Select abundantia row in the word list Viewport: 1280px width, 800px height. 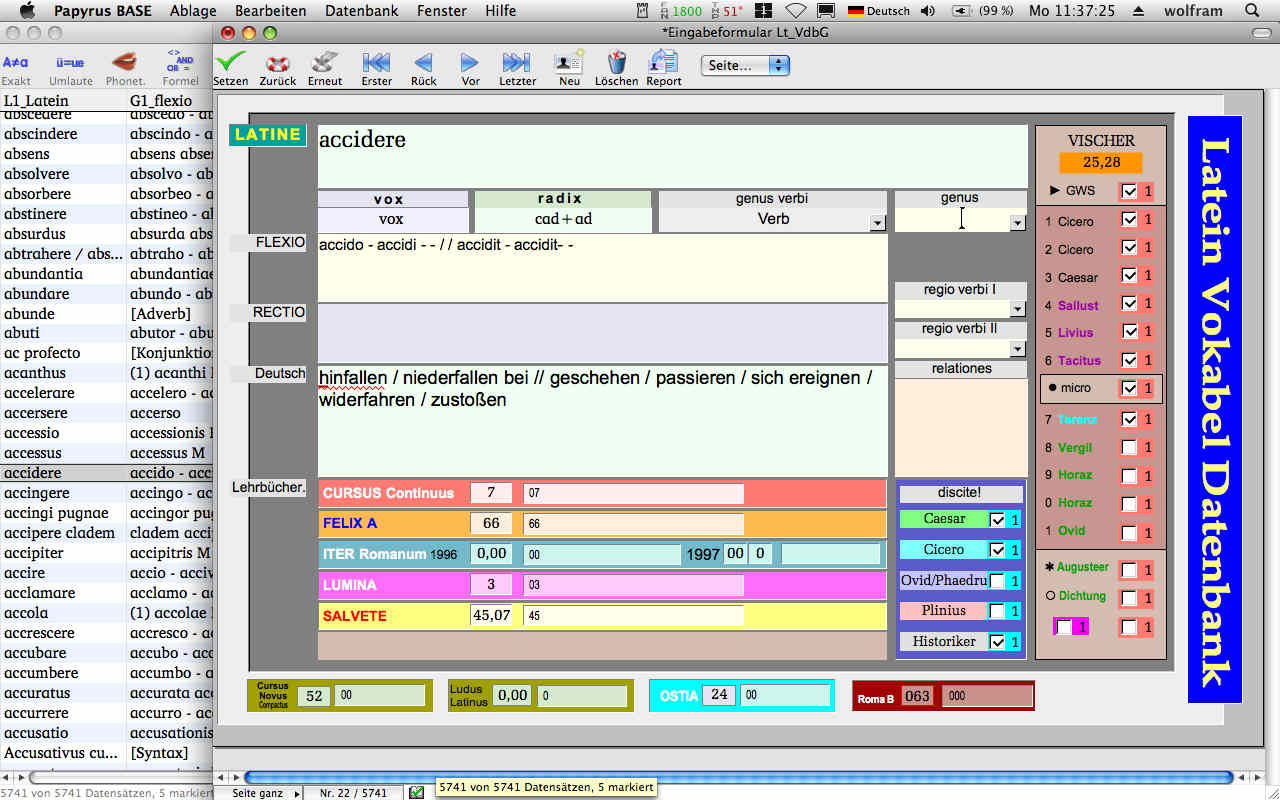click(106, 273)
